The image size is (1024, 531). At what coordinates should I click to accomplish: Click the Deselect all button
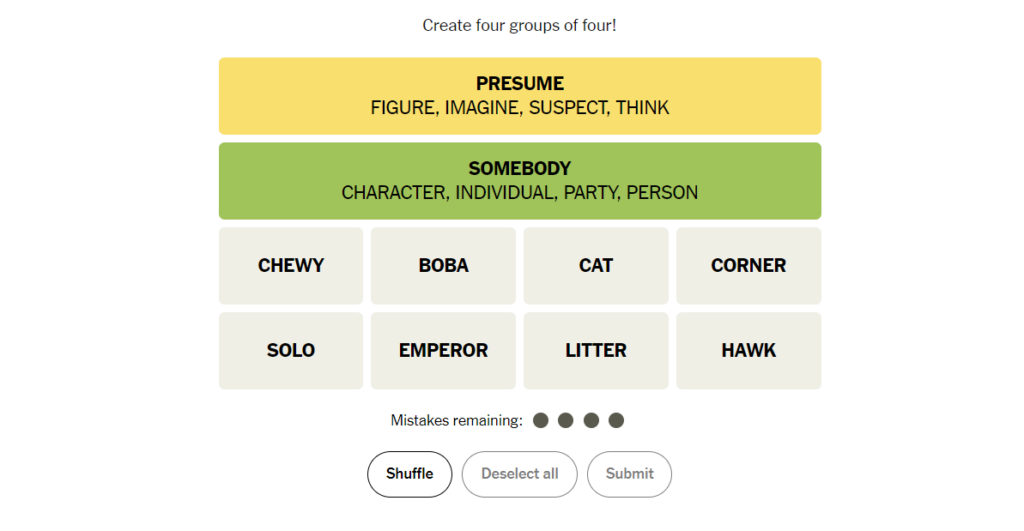click(x=519, y=474)
